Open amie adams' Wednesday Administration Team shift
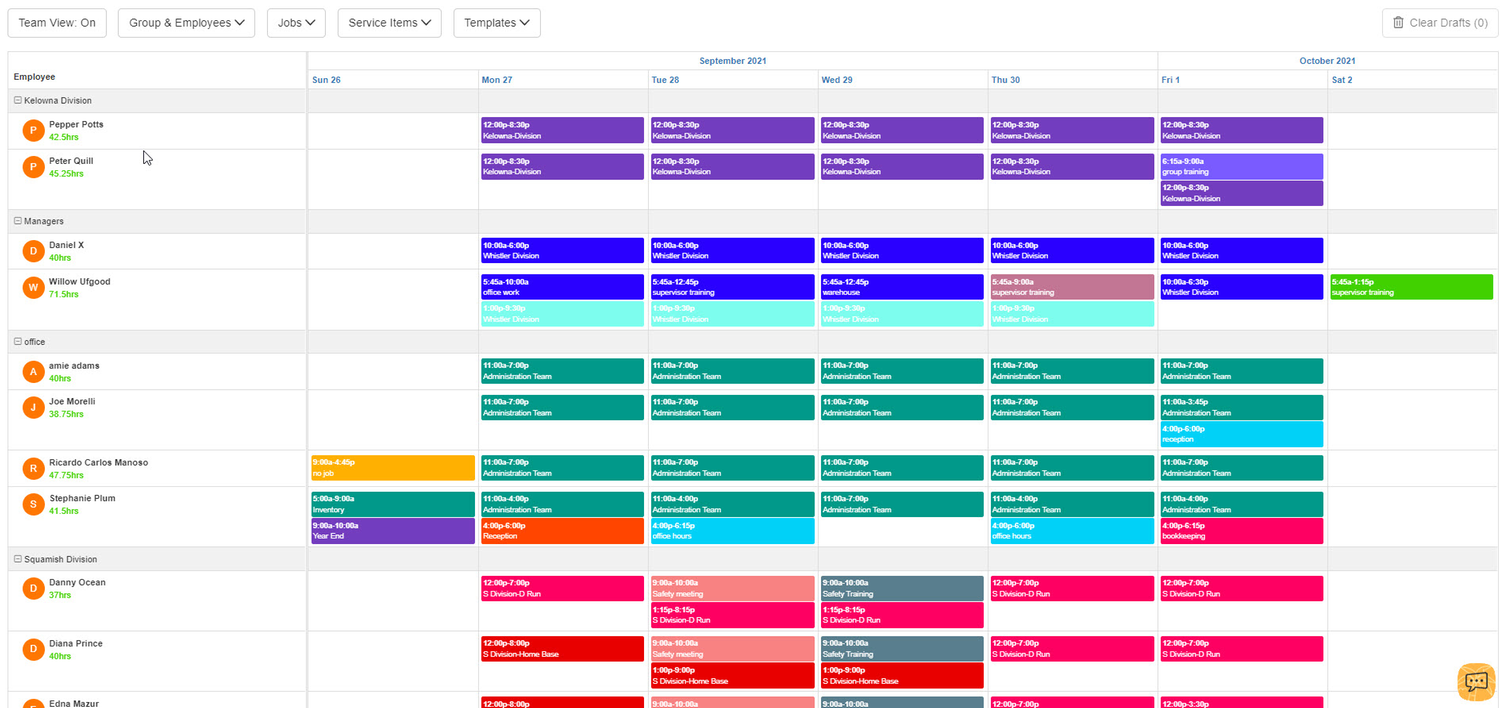The height and width of the screenshot is (708, 1500). click(x=902, y=371)
